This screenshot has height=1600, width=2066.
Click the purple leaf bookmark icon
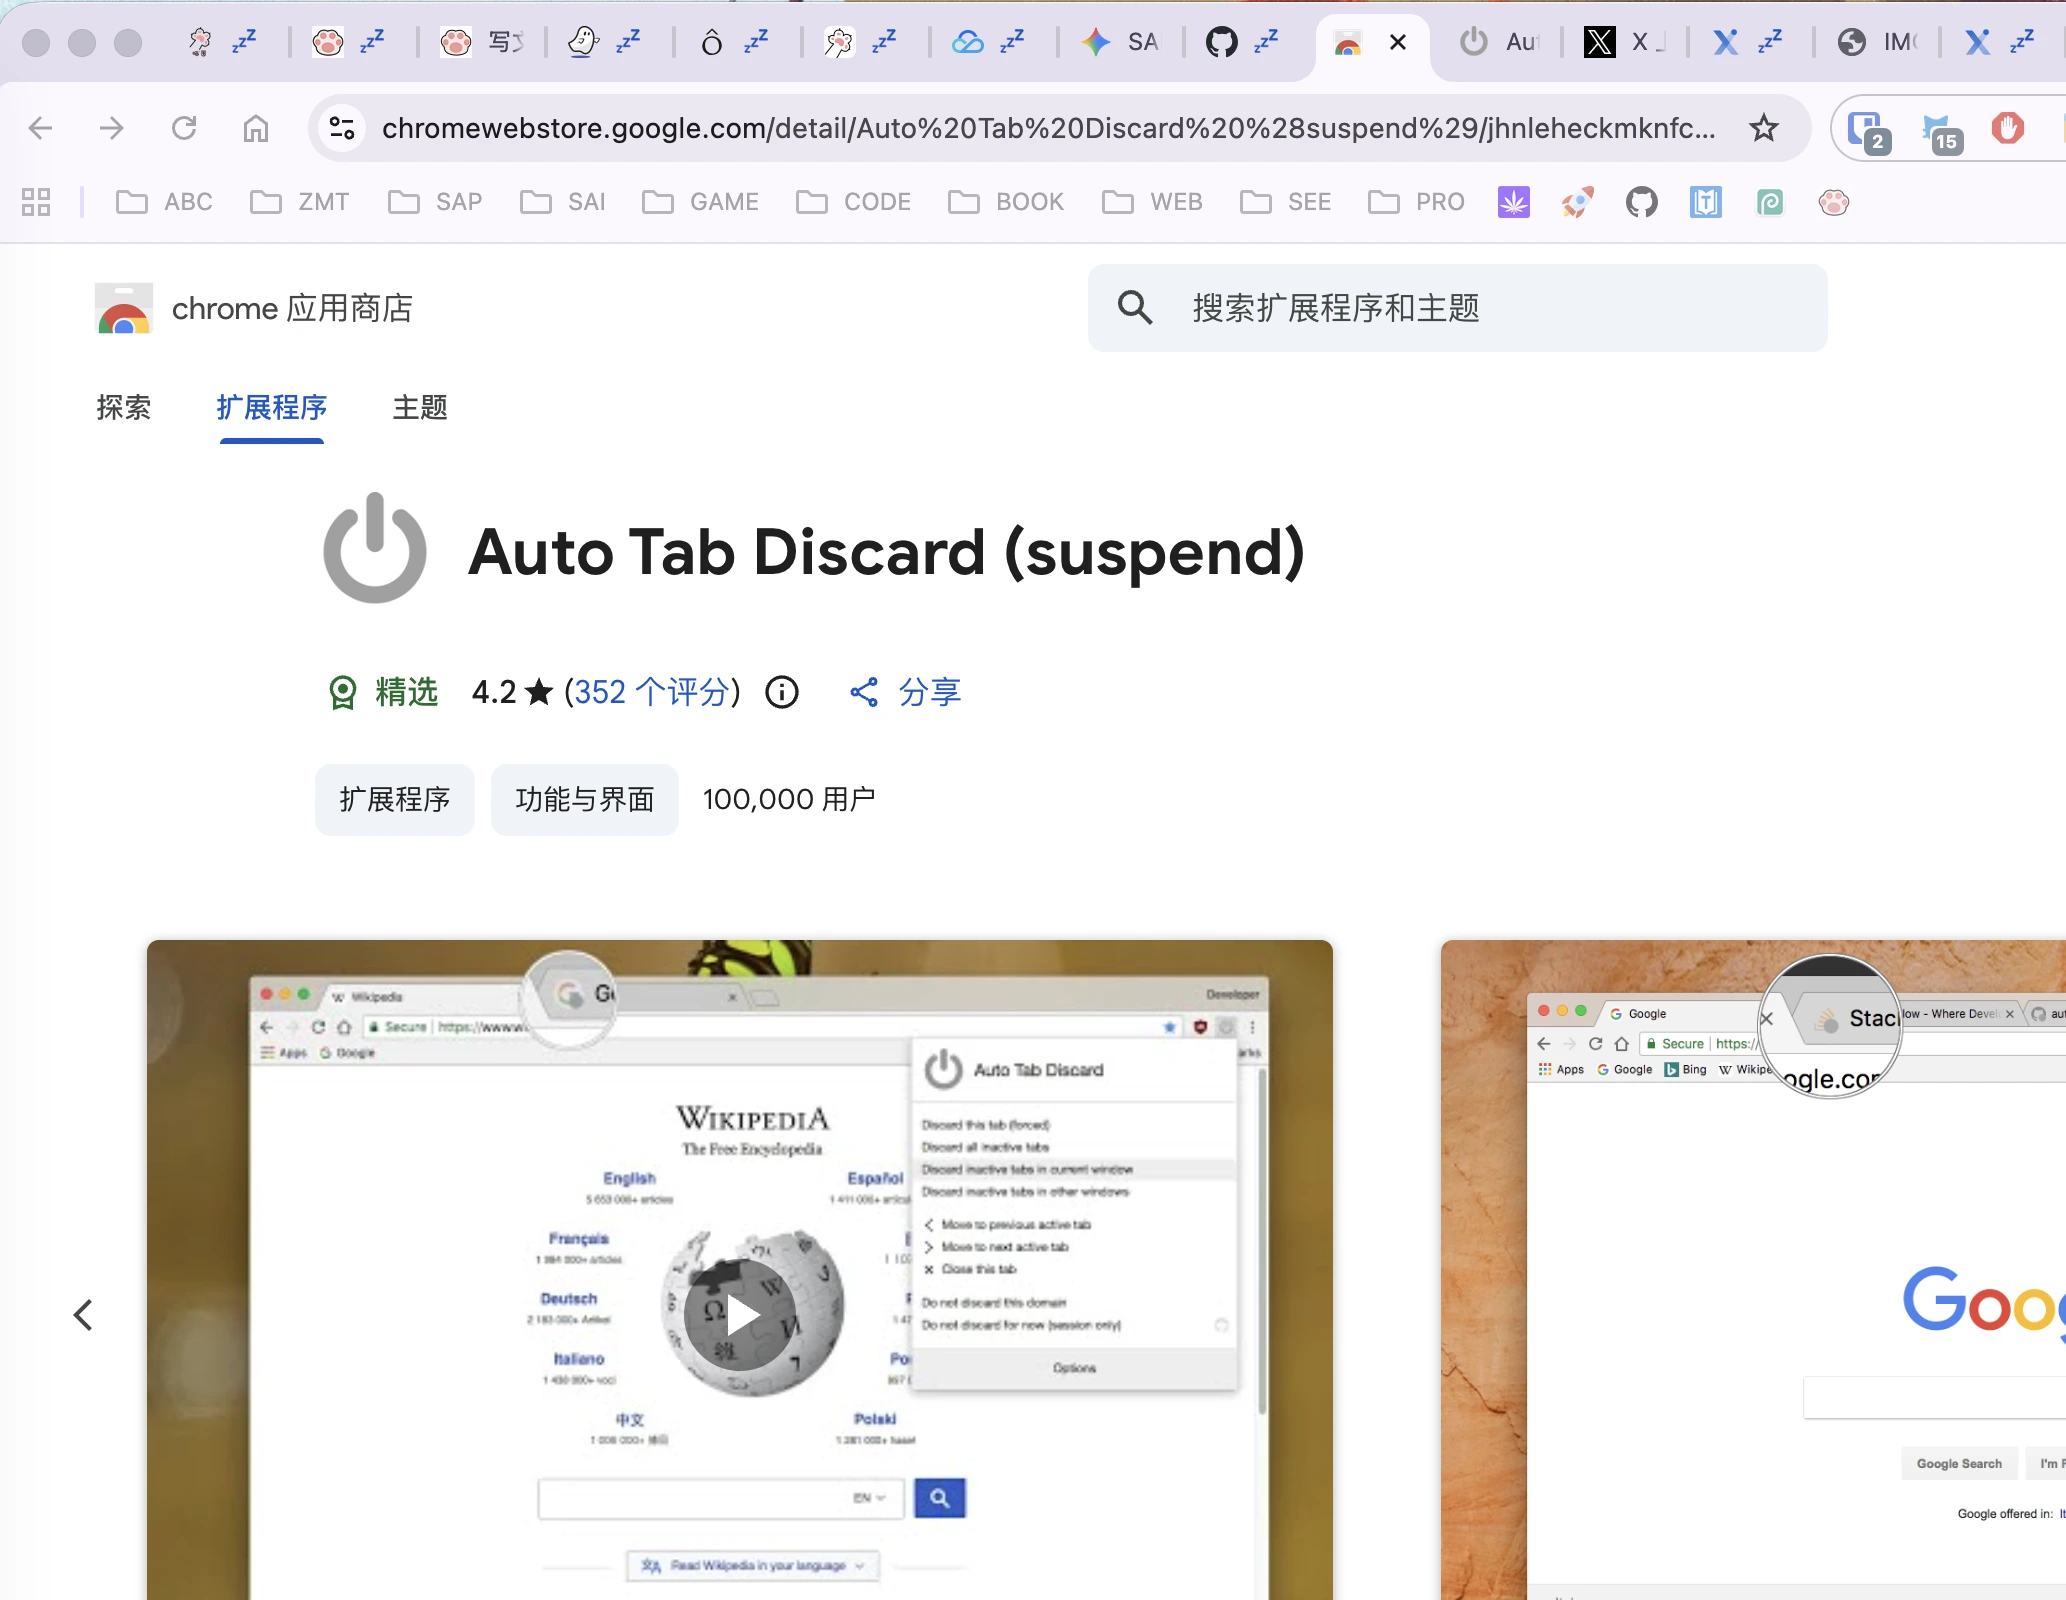coord(1513,202)
